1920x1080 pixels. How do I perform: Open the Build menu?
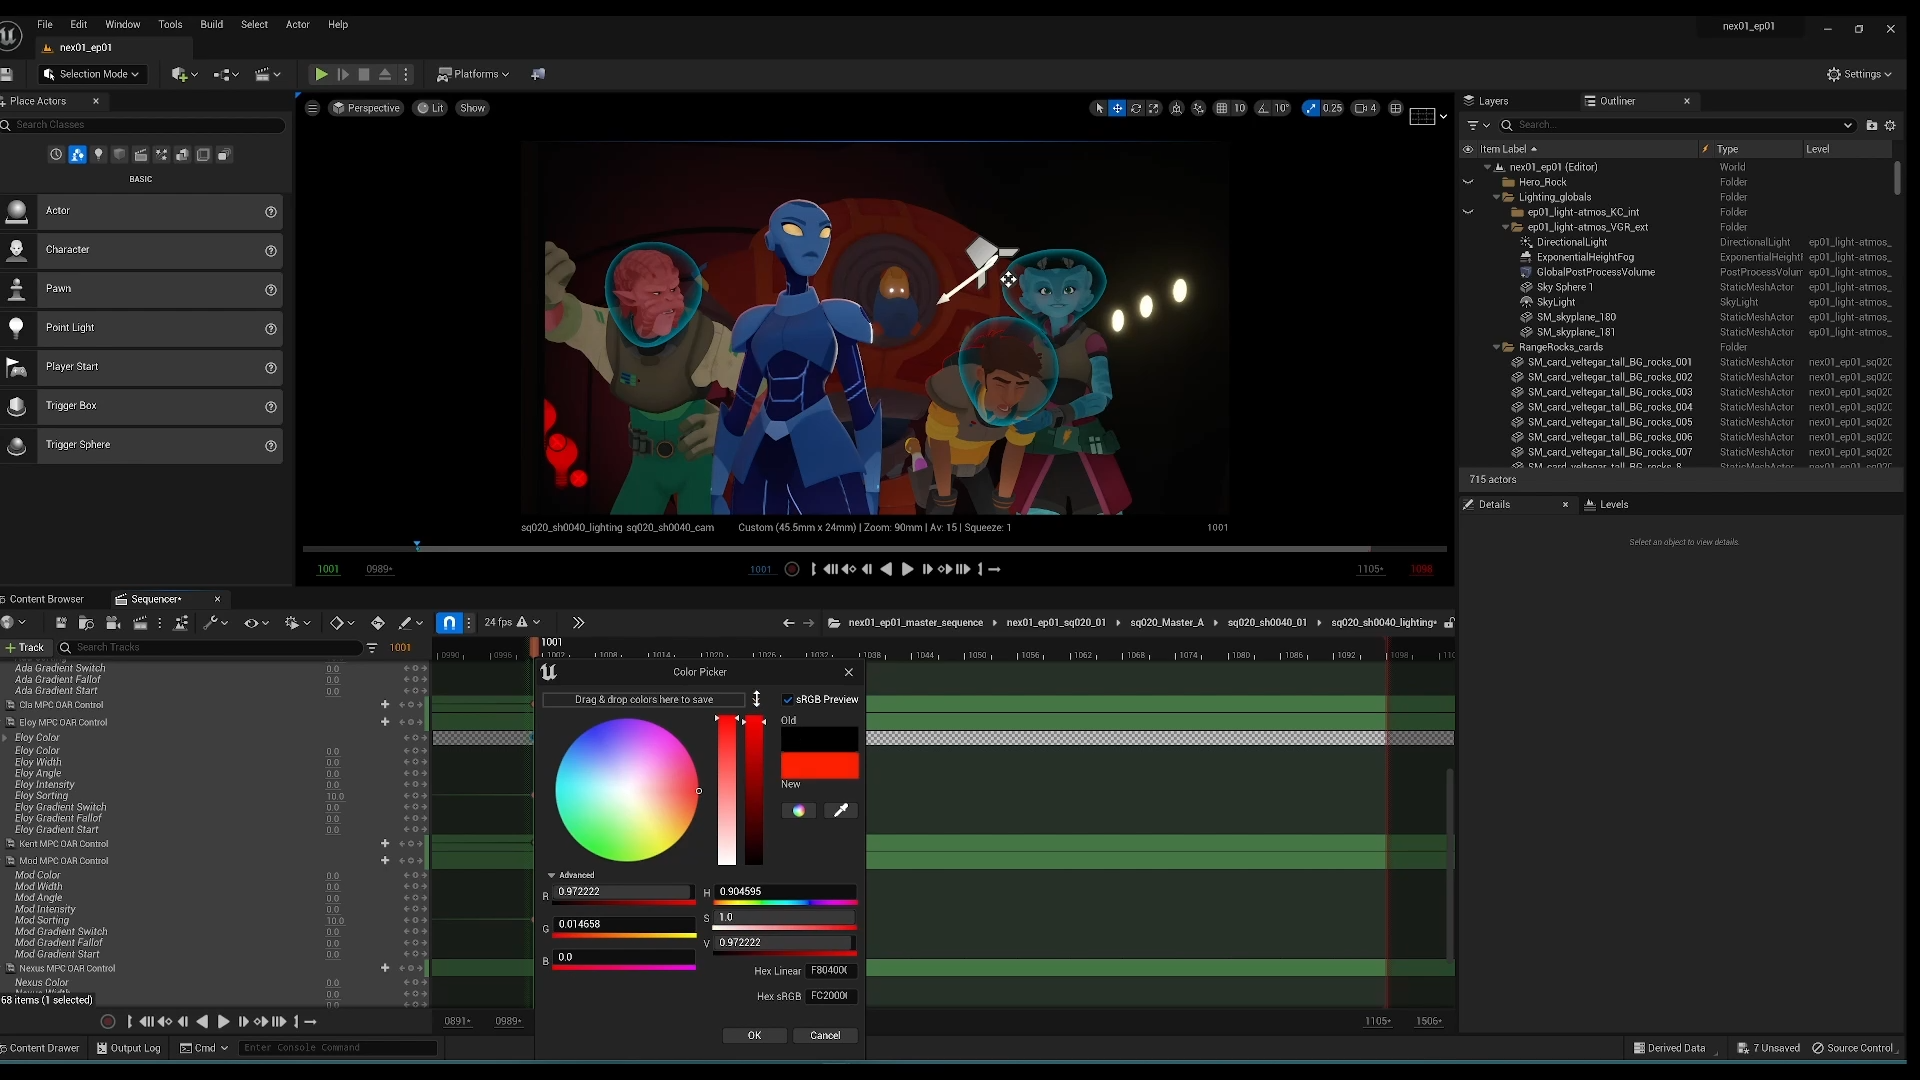[x=211, y=24]
